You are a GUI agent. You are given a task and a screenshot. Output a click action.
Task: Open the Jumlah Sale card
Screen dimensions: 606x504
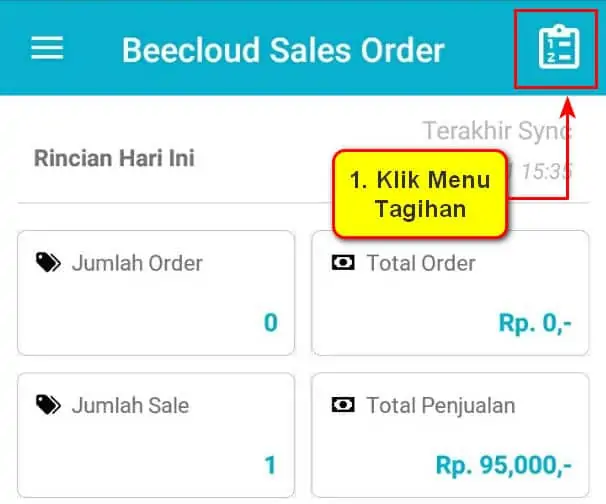point(156,435)
